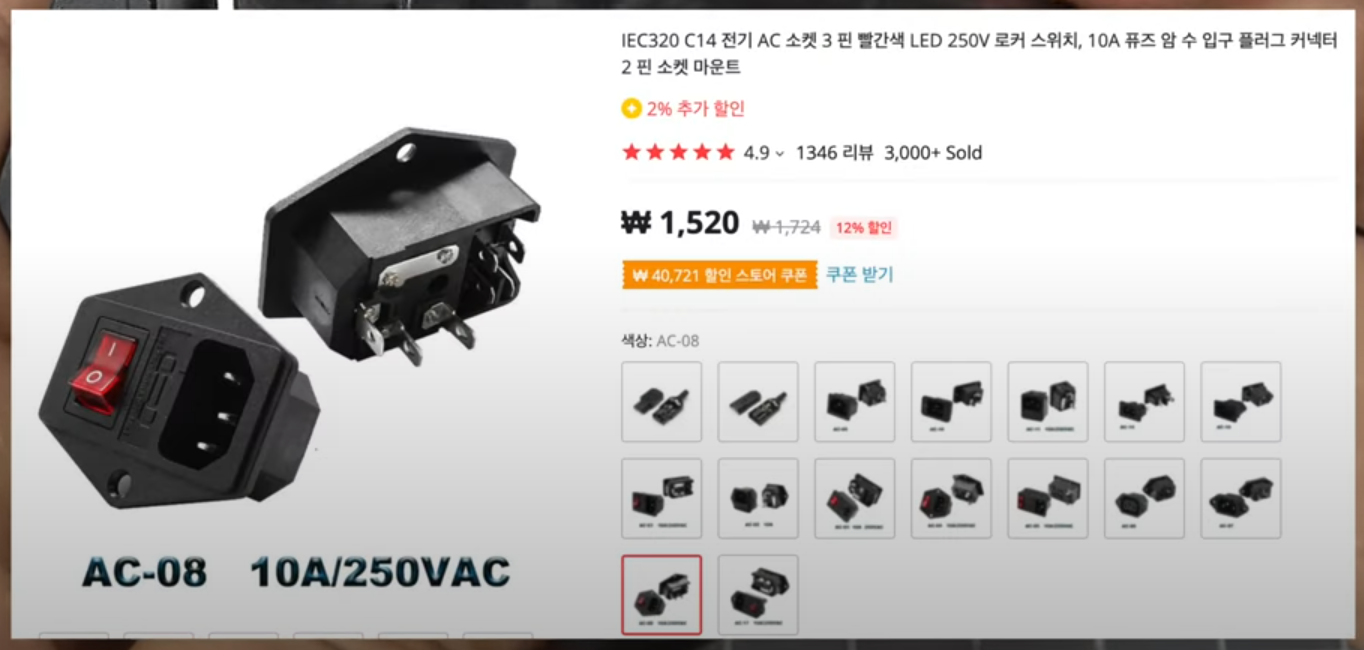Click the orange ₩40,721 store coupon badge
Viewport: 1364px width, 650px height.
pyautogui.click(x=719, y=275)
